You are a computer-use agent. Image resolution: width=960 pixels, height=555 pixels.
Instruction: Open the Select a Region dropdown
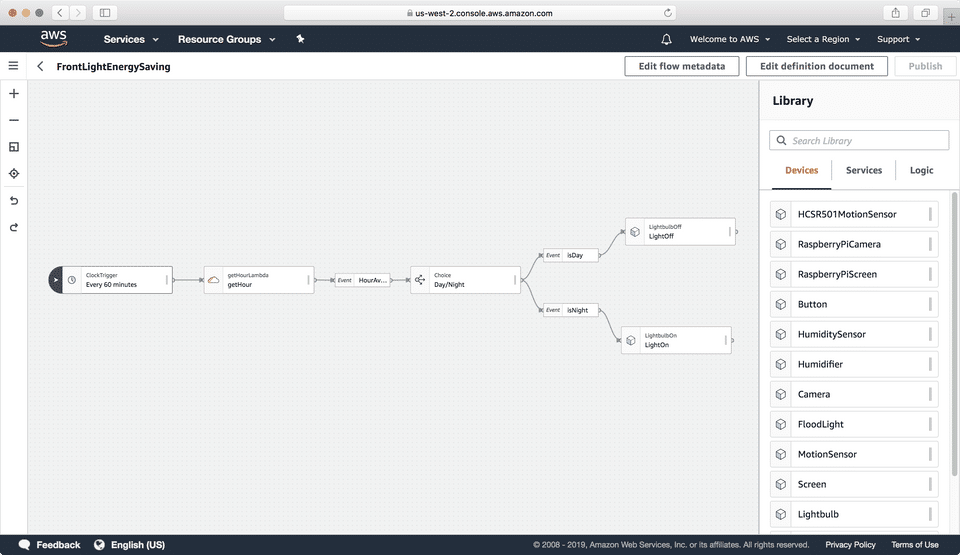coord(823,39)
